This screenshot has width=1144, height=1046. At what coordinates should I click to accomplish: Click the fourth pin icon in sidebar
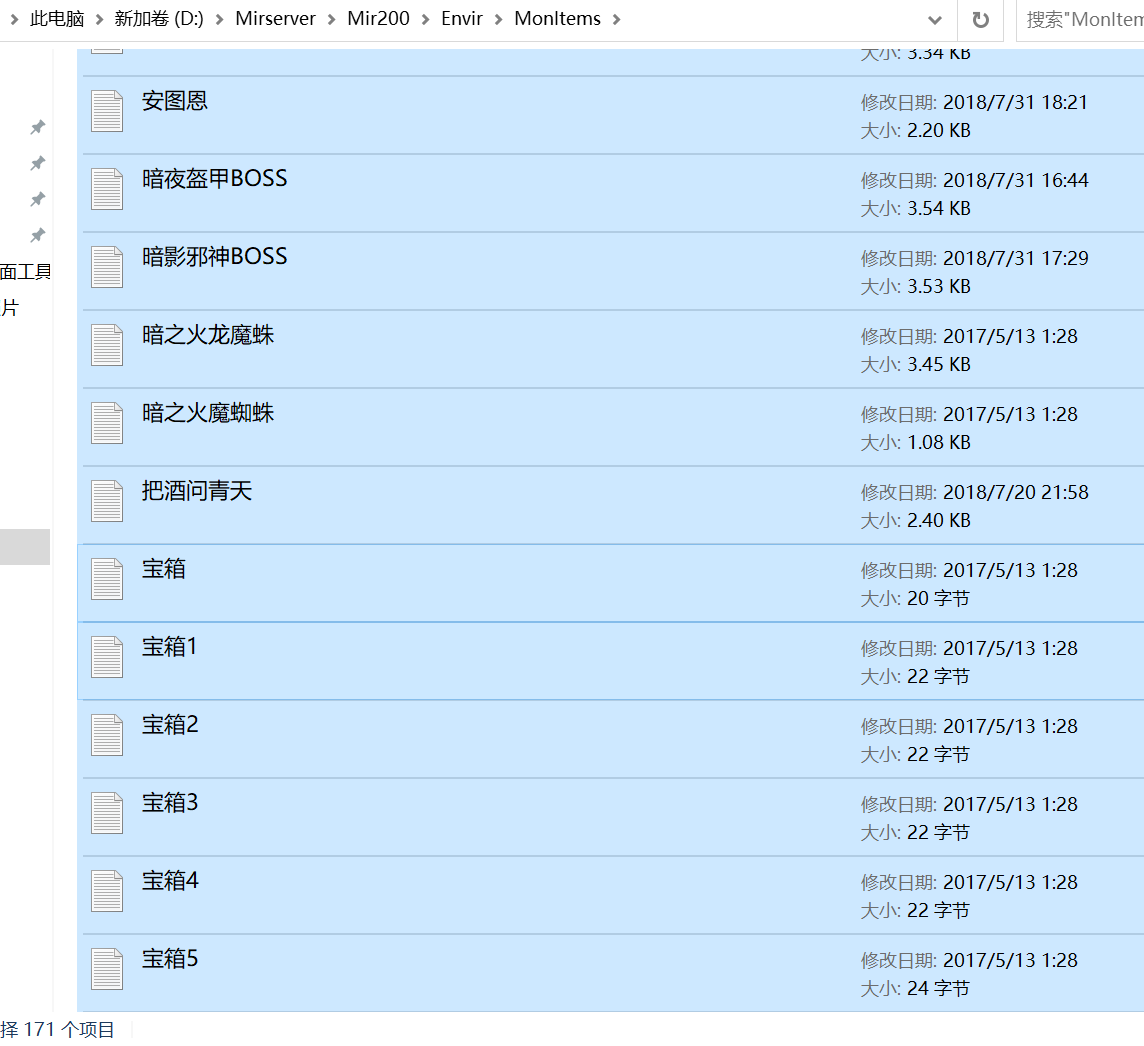coord(37,235)
